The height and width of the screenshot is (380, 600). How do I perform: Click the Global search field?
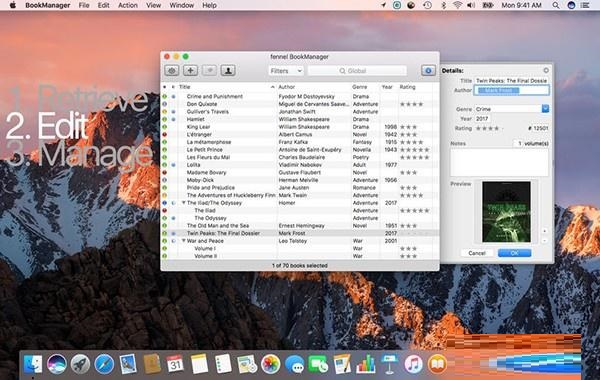point(357,71)
